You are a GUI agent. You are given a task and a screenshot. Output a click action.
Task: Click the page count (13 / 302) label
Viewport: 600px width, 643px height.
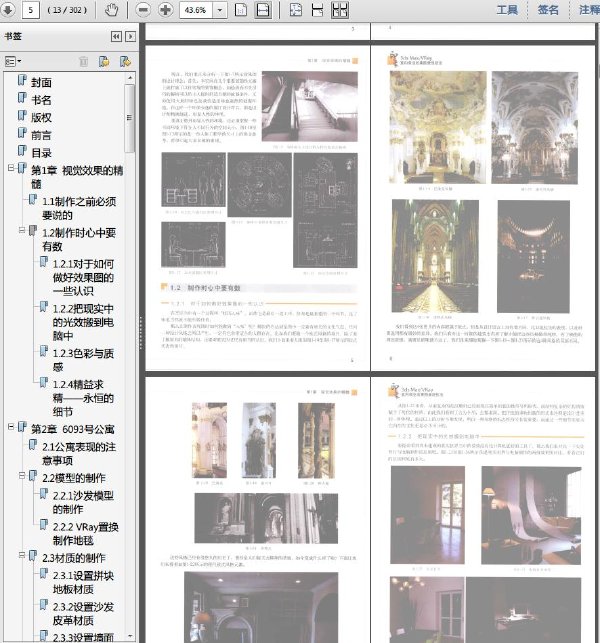(x=67, y=10)
